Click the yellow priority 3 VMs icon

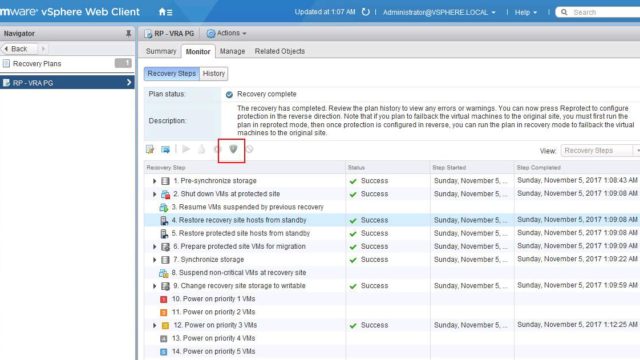click(x=165, y=325)
